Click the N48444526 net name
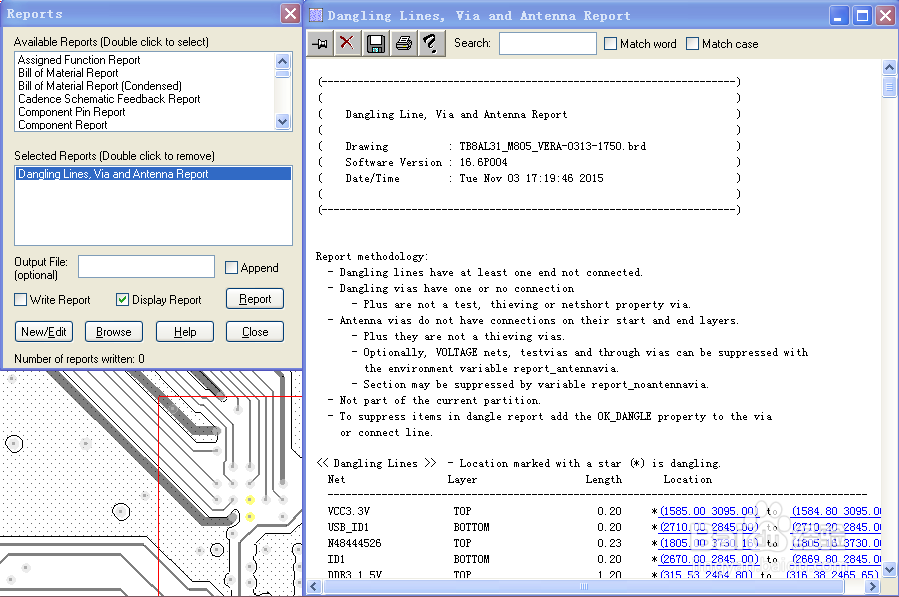Screen dimensions: 899x597 click(x=354, y=543)
